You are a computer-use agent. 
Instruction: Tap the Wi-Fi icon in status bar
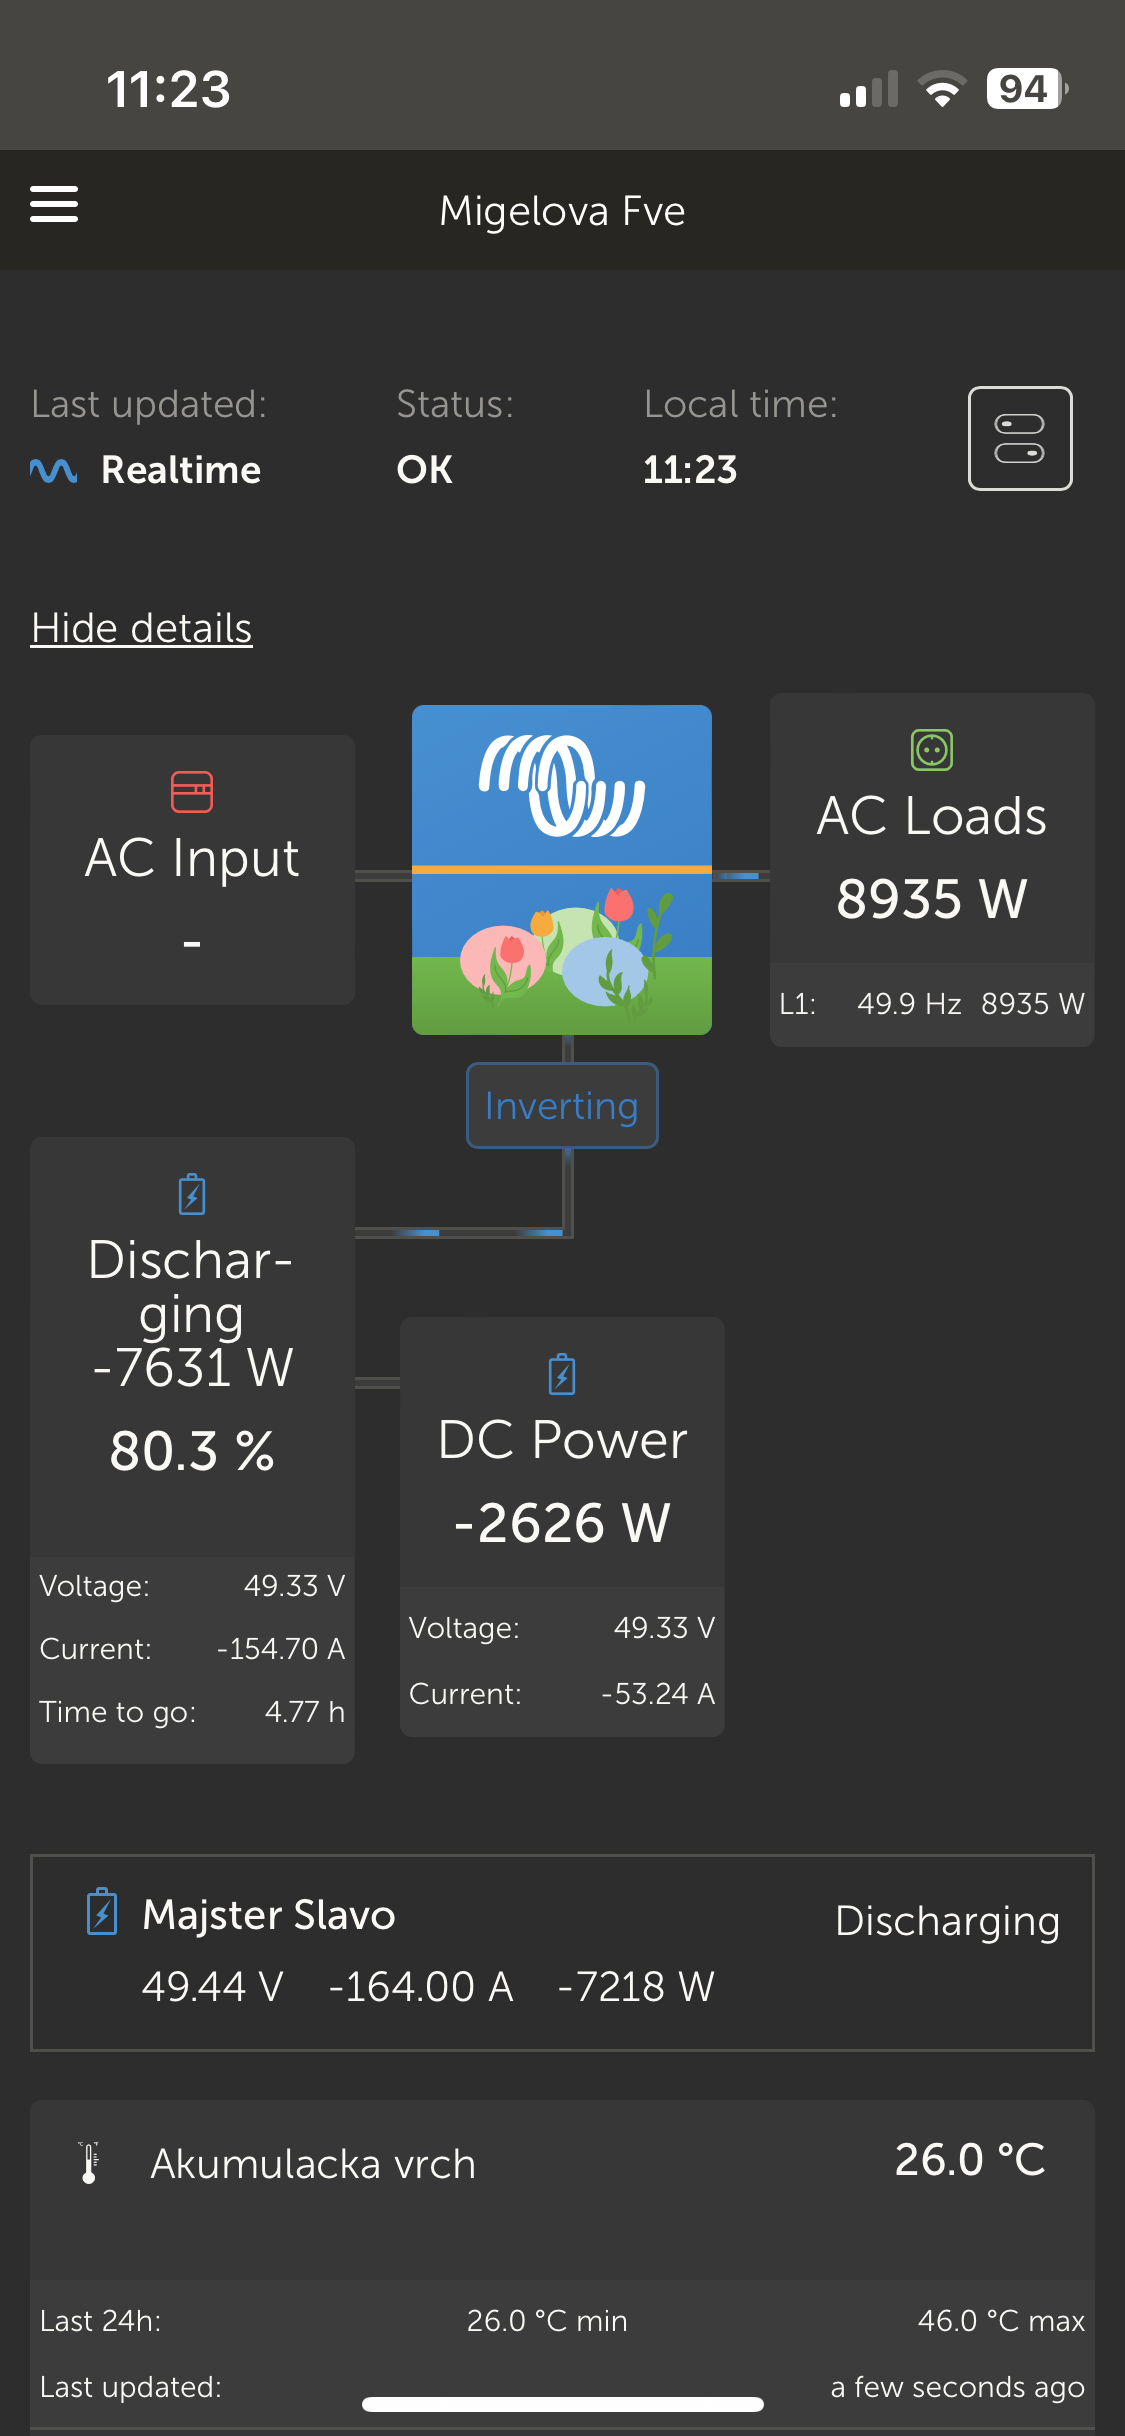point(942,89)
